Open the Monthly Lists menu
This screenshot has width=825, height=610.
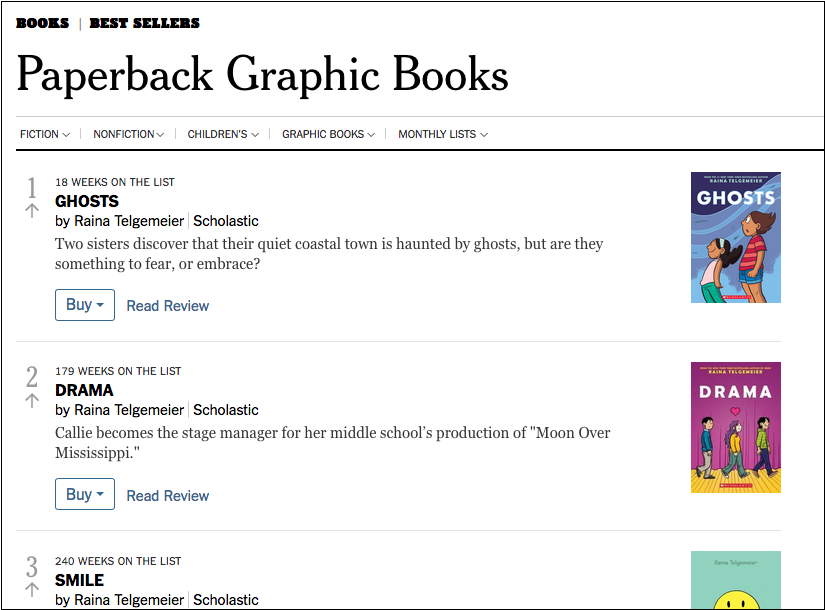coord(443,134)
